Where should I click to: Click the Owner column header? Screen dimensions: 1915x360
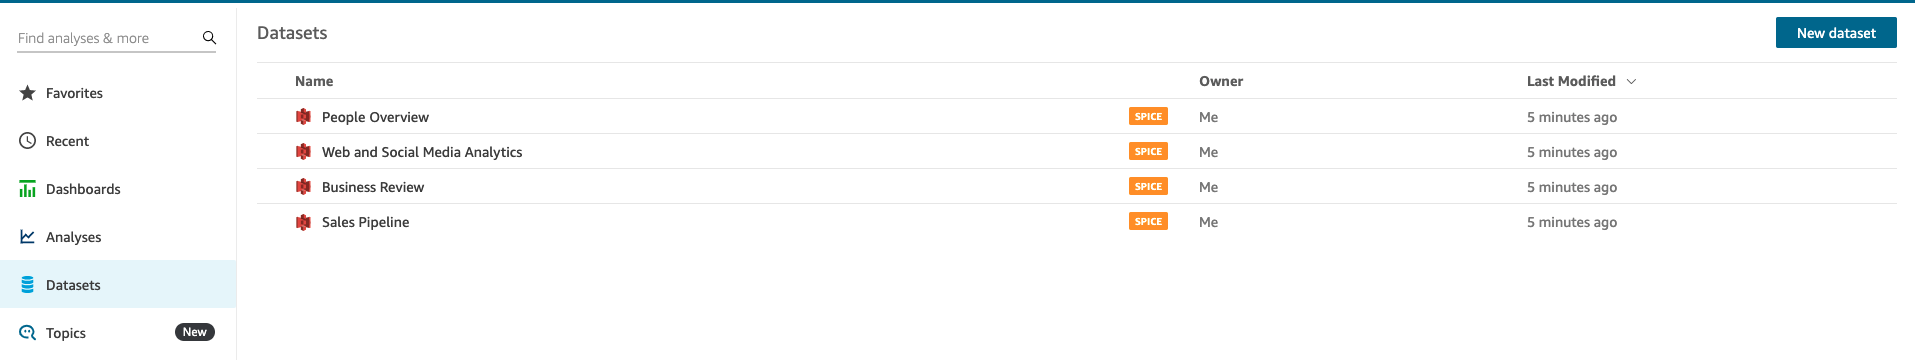pyautogui.click(x=1221, y=81)
